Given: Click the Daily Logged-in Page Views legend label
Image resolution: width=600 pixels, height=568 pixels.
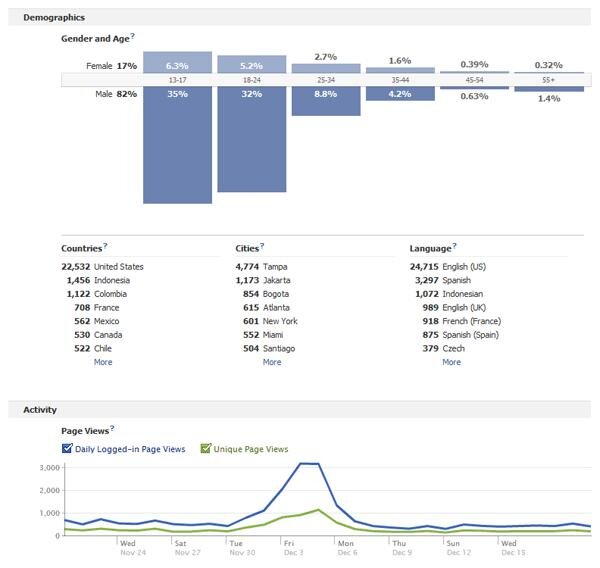Looking at the screenshot, I should (x=130, y=449).
